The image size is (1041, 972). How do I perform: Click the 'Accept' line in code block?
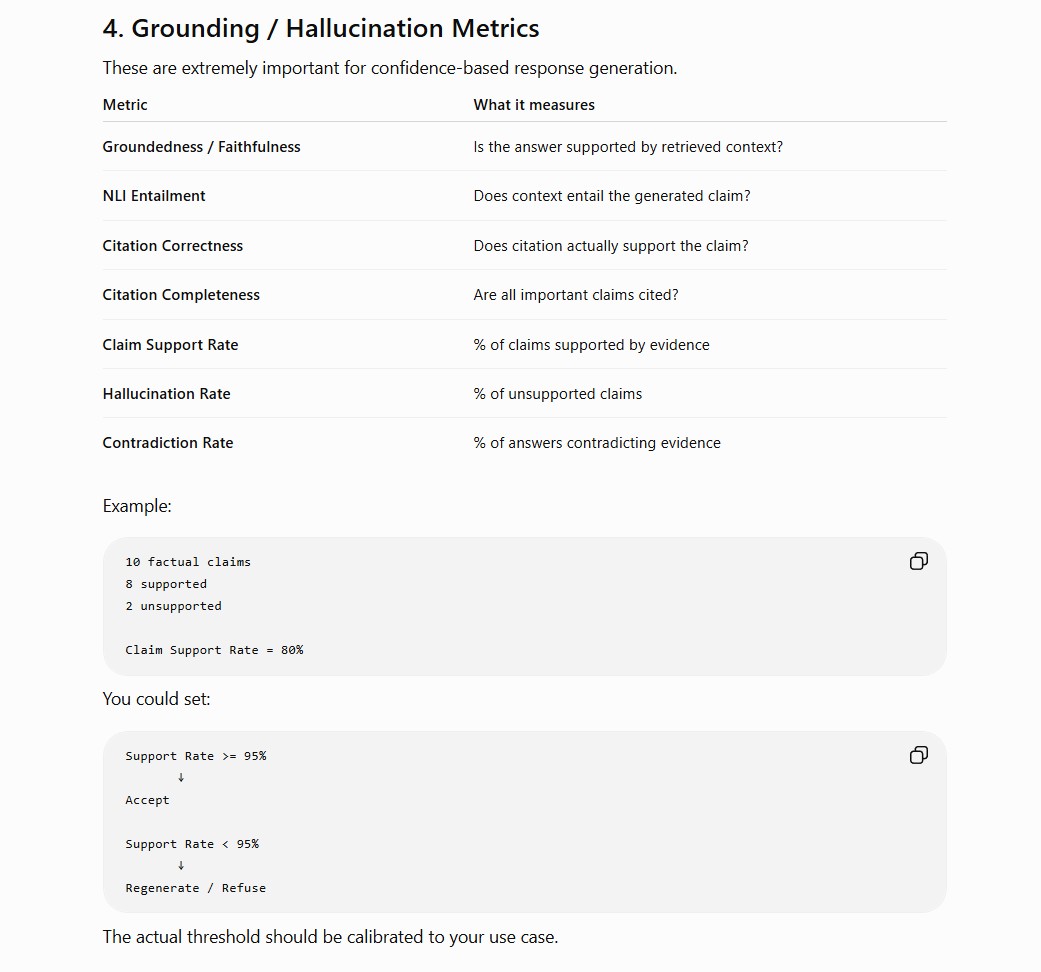pos(147,800)
